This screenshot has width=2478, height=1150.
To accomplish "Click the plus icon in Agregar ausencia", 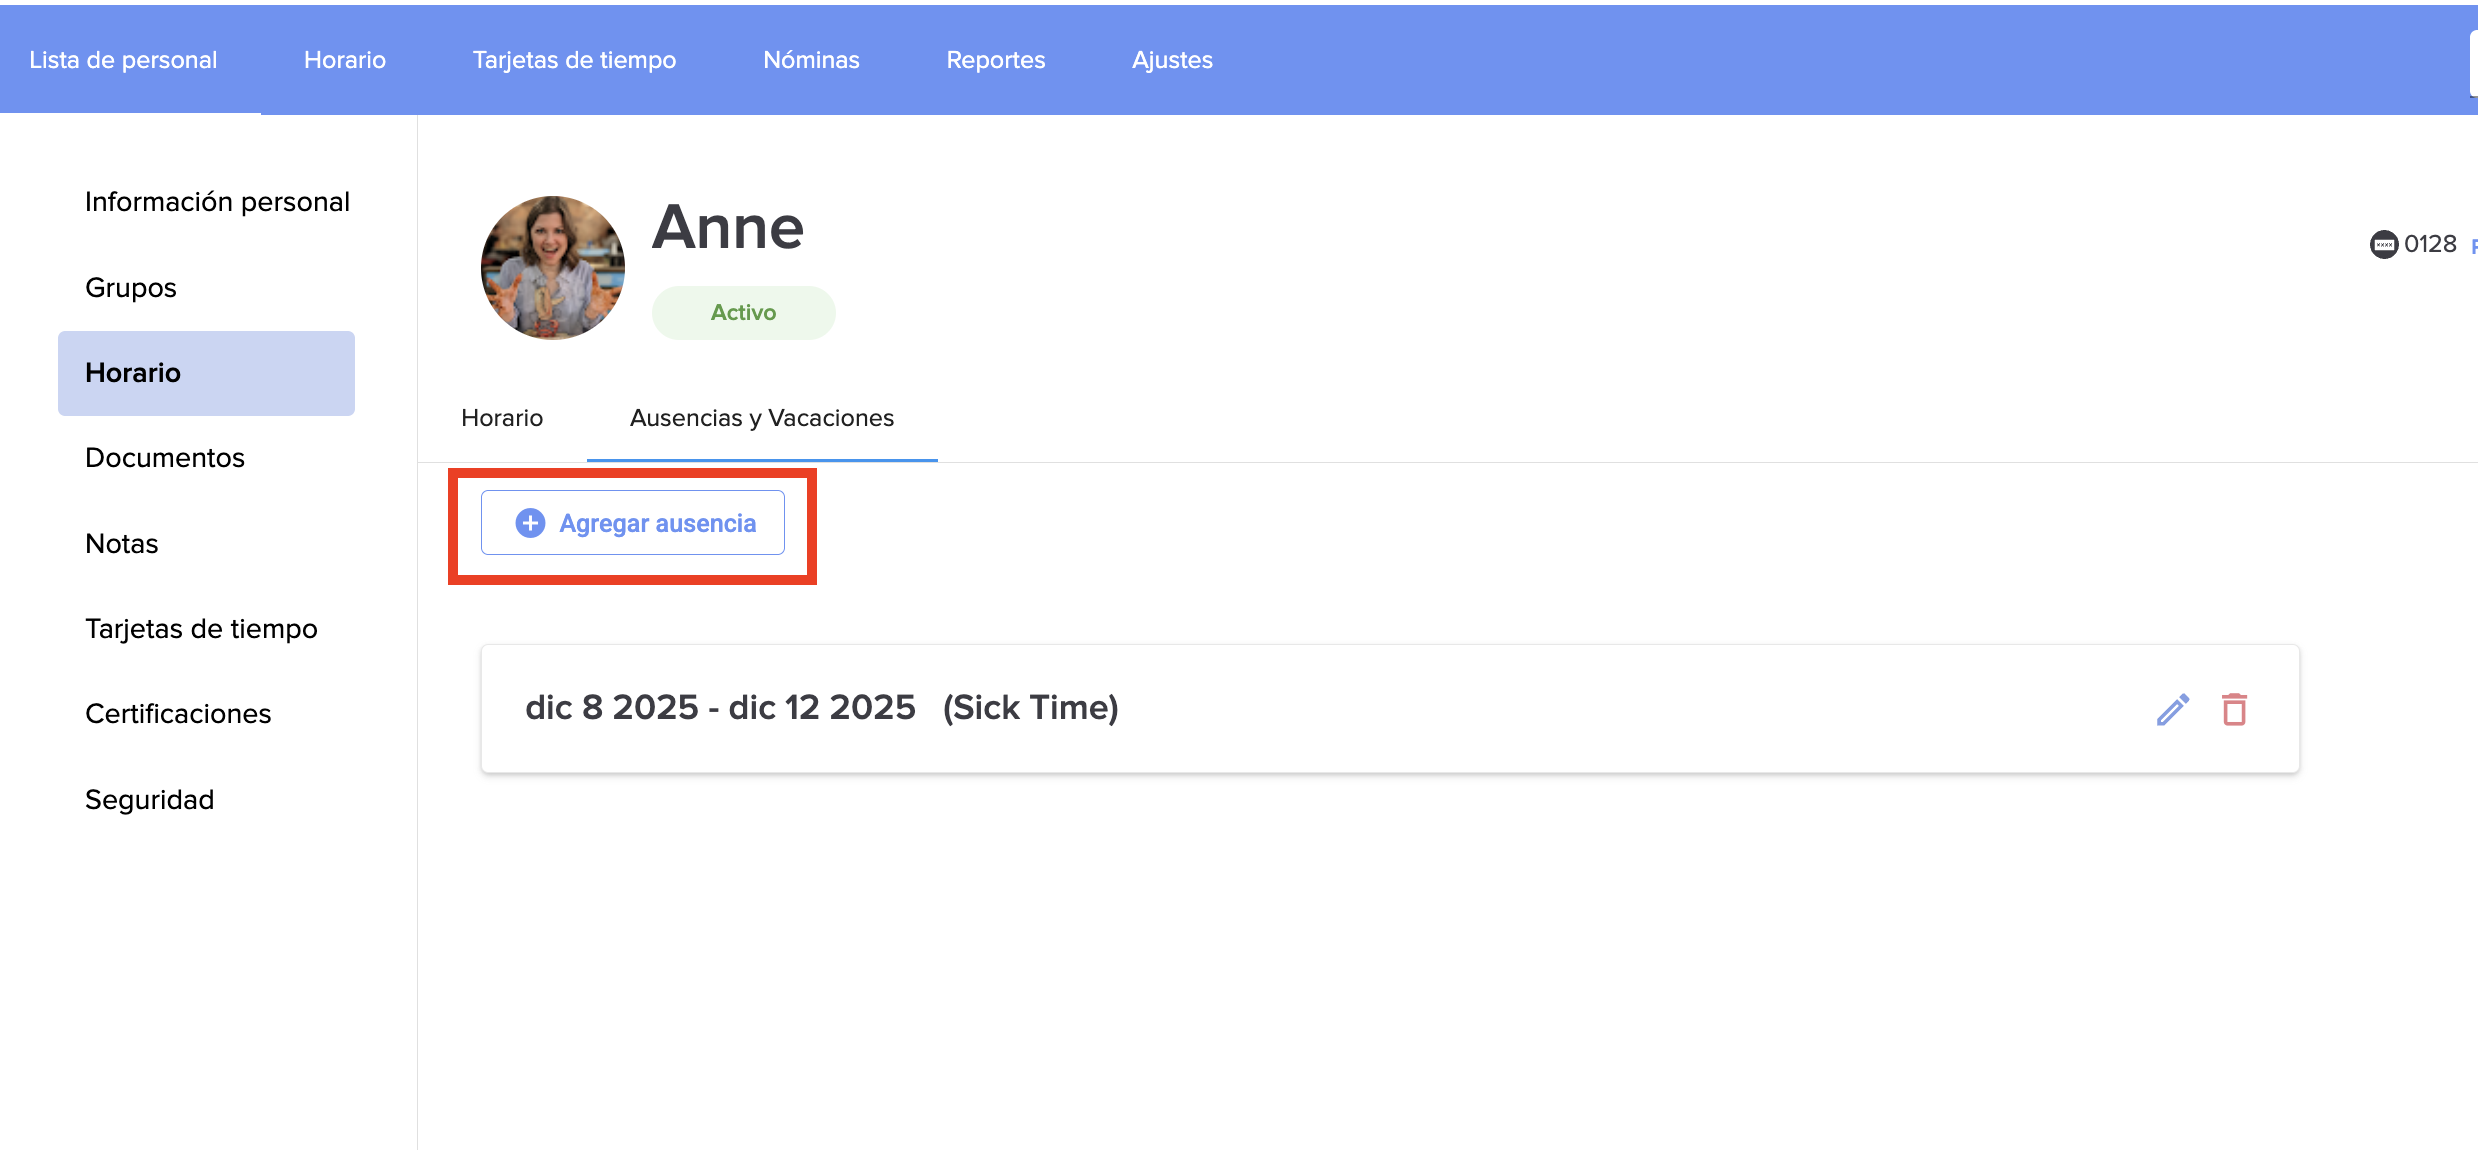I will coord(530,523).
